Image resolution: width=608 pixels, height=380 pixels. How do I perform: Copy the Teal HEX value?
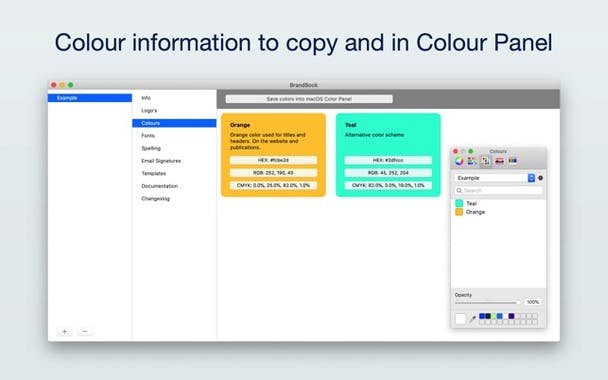[388, 160]
